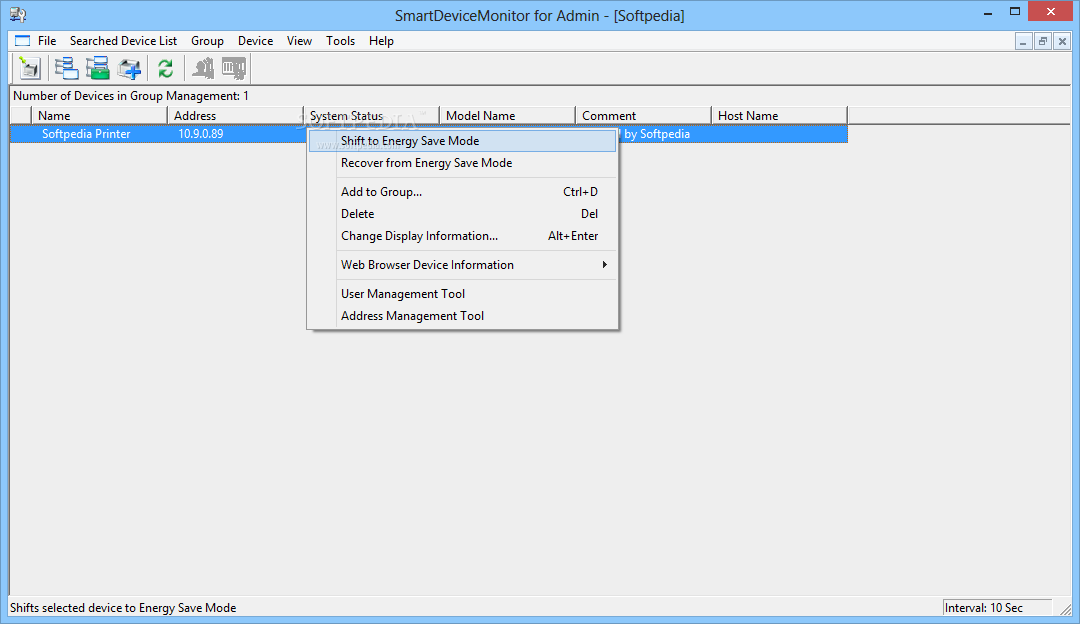This screenshot has width=1080, height=624.
Task: Click the 'Interval: 10 Sec' status bar entry
Action: (997, 607)
